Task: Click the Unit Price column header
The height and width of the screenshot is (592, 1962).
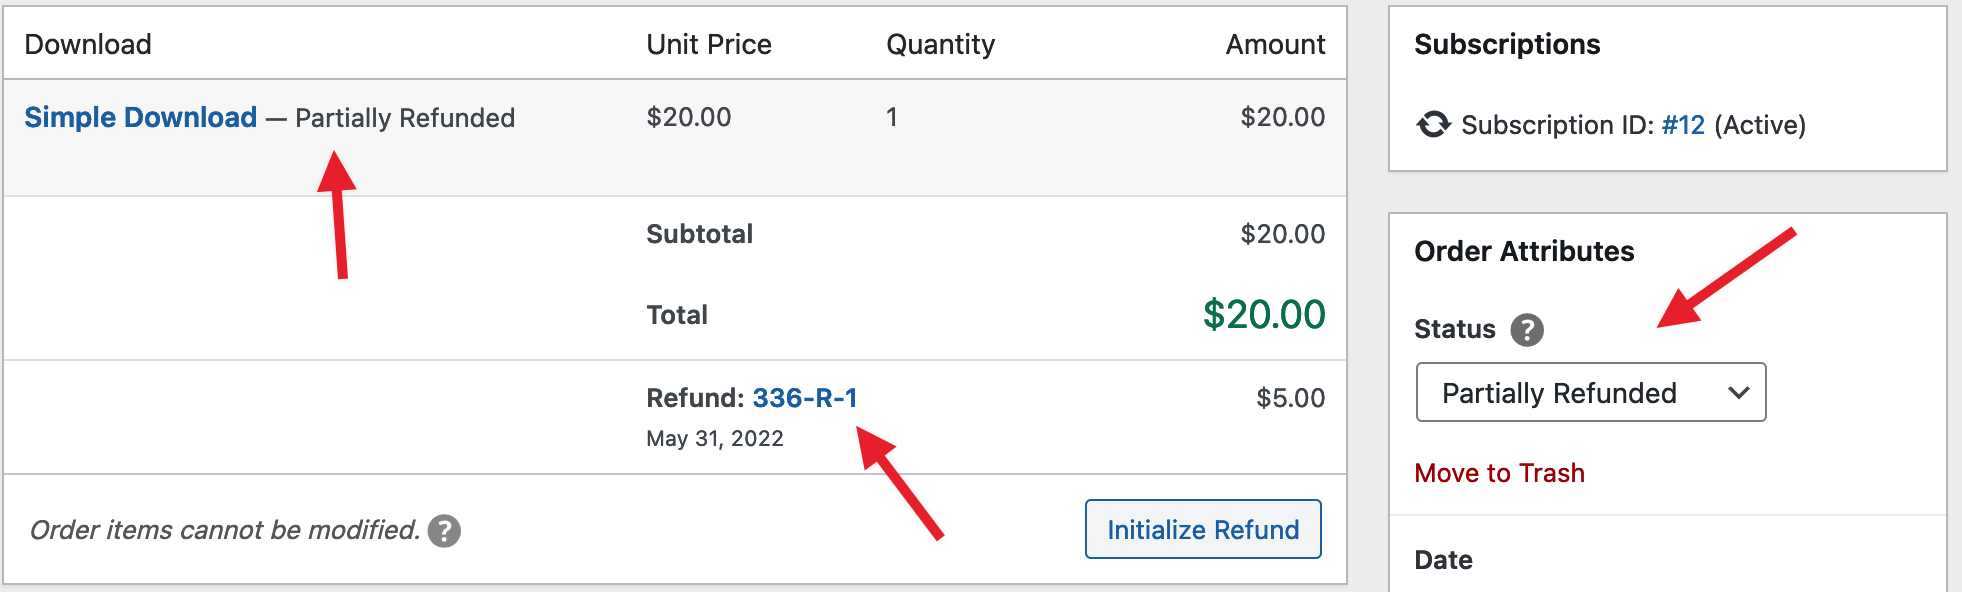Action: coord(709,44)
